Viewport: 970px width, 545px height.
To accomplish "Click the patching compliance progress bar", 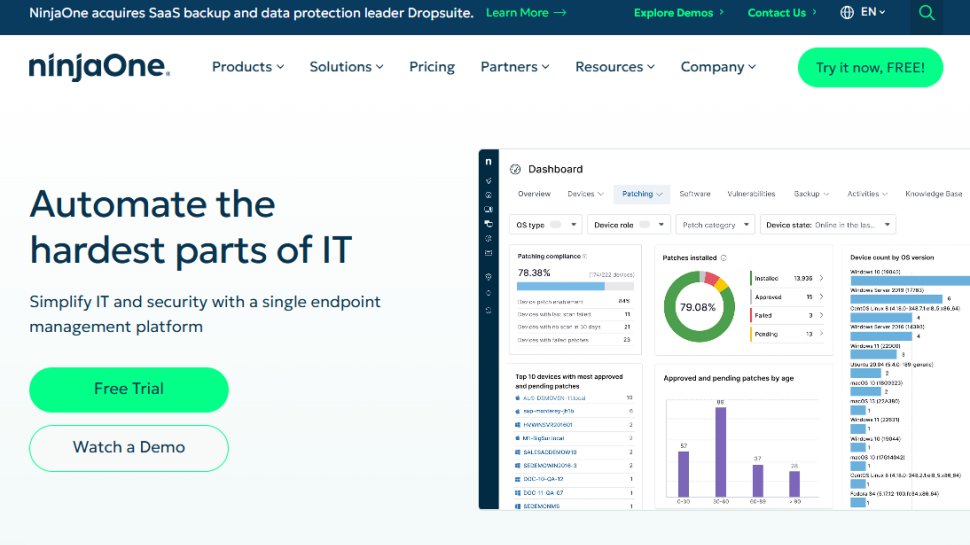I will (575, 286).
